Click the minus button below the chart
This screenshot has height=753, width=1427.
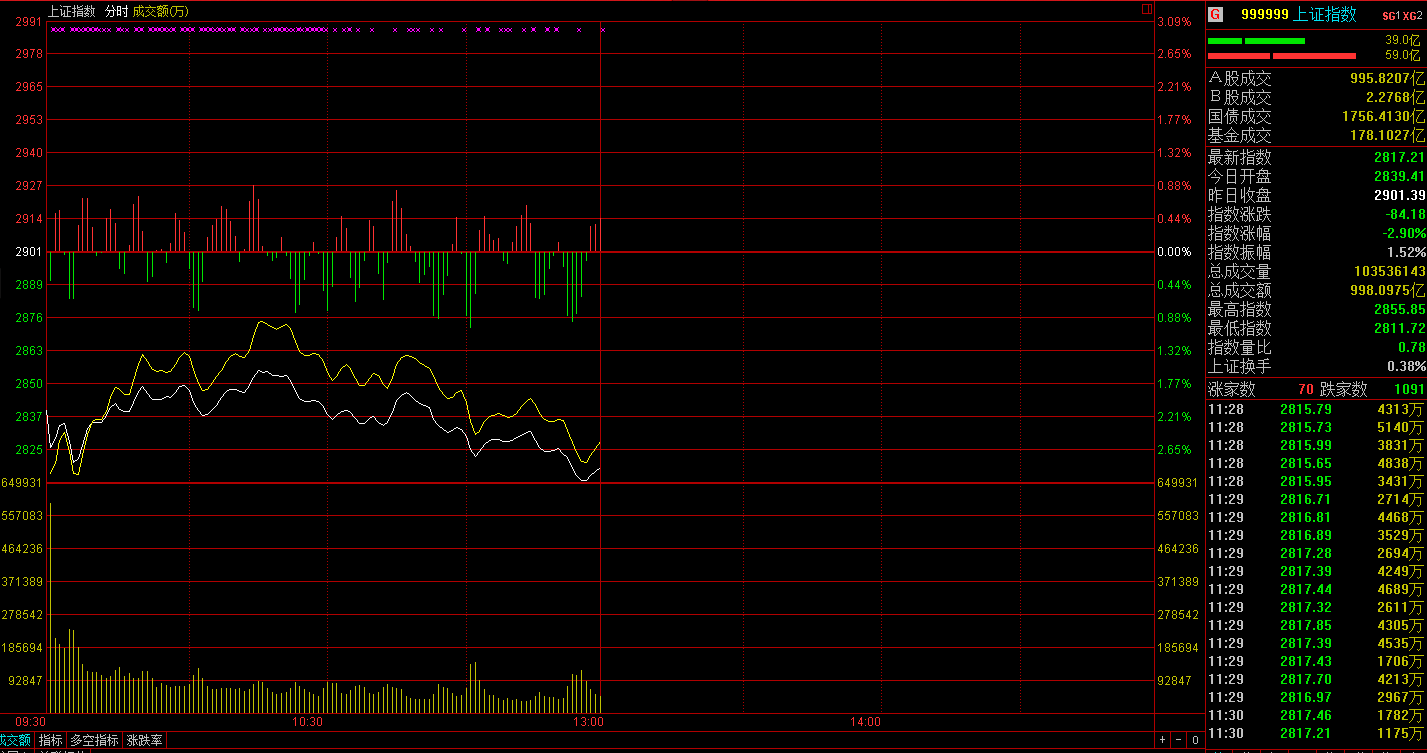point(1178,740)
